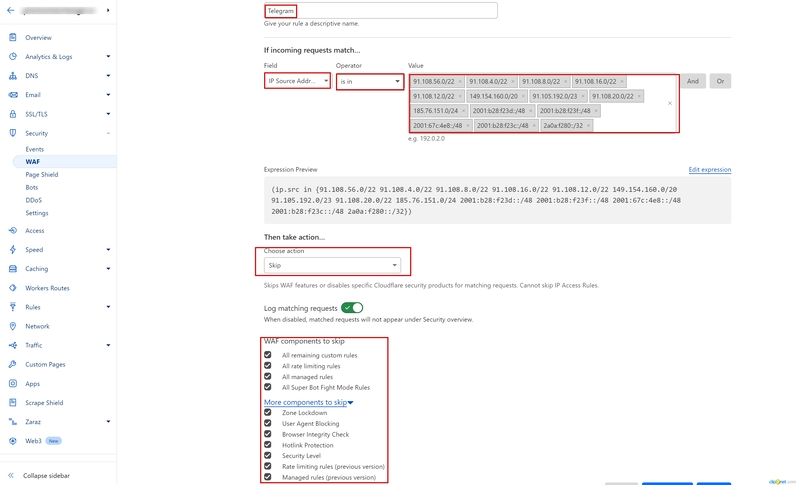
Task: Click the DNS network icon
Action: pyautogui.click(x=13, y=75)
